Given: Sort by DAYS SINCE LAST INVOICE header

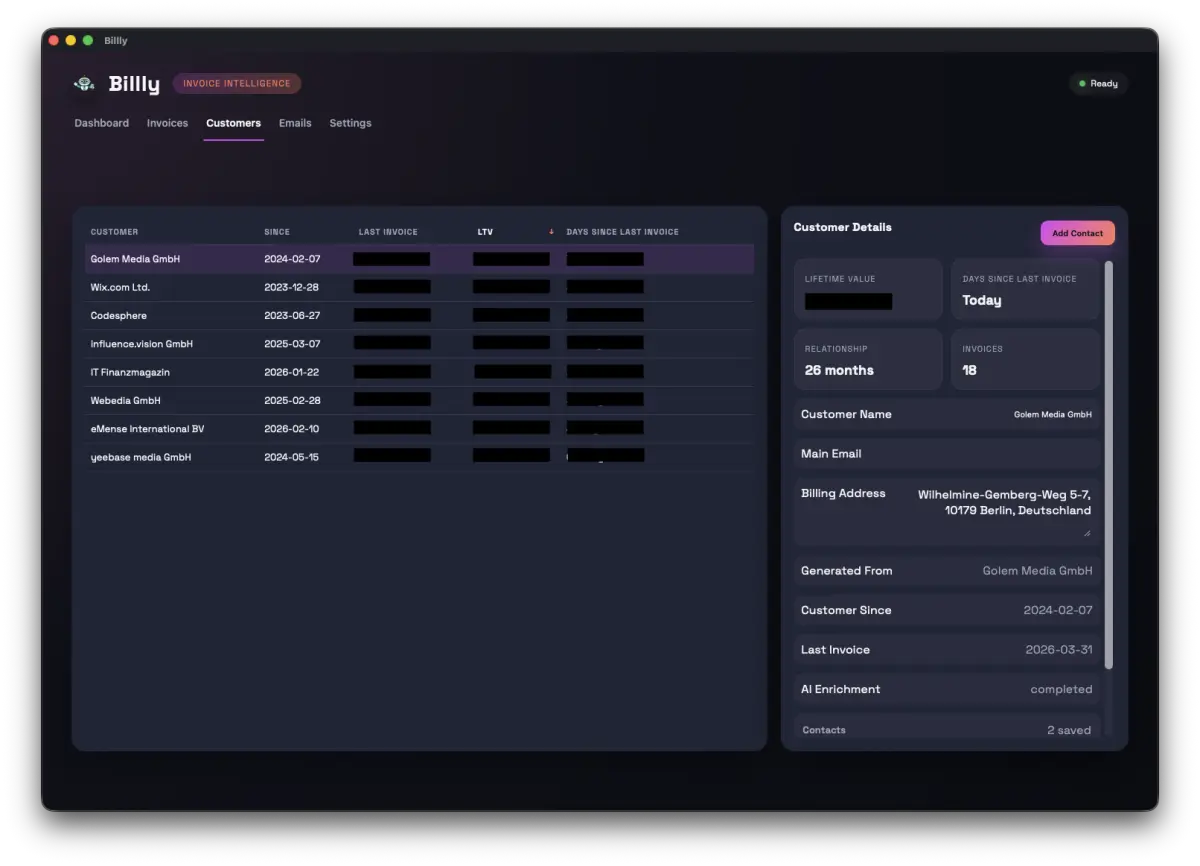Looking at the screenshot, I should coord(622,231).
